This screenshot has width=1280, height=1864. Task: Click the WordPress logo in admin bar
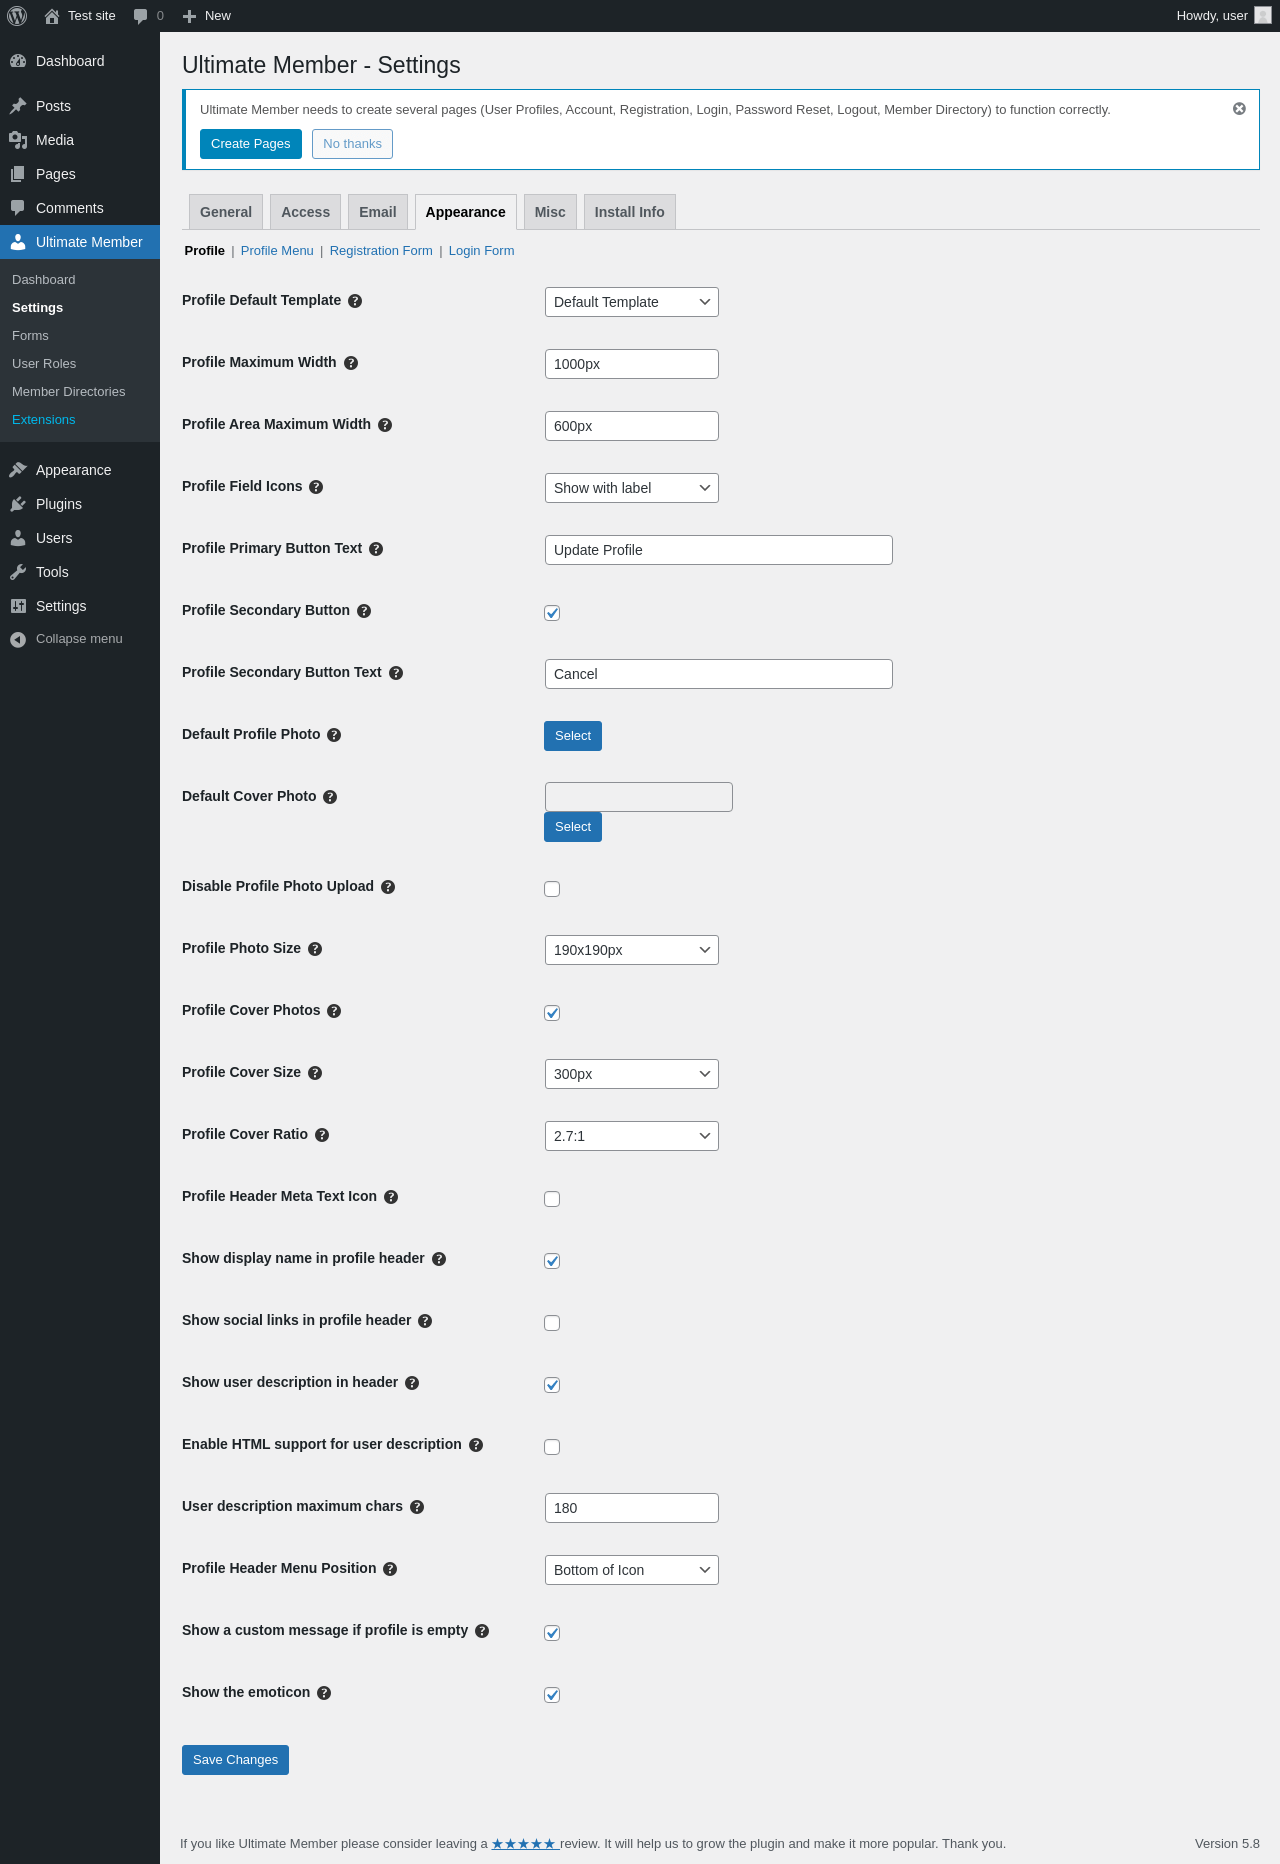click(17, 16)
